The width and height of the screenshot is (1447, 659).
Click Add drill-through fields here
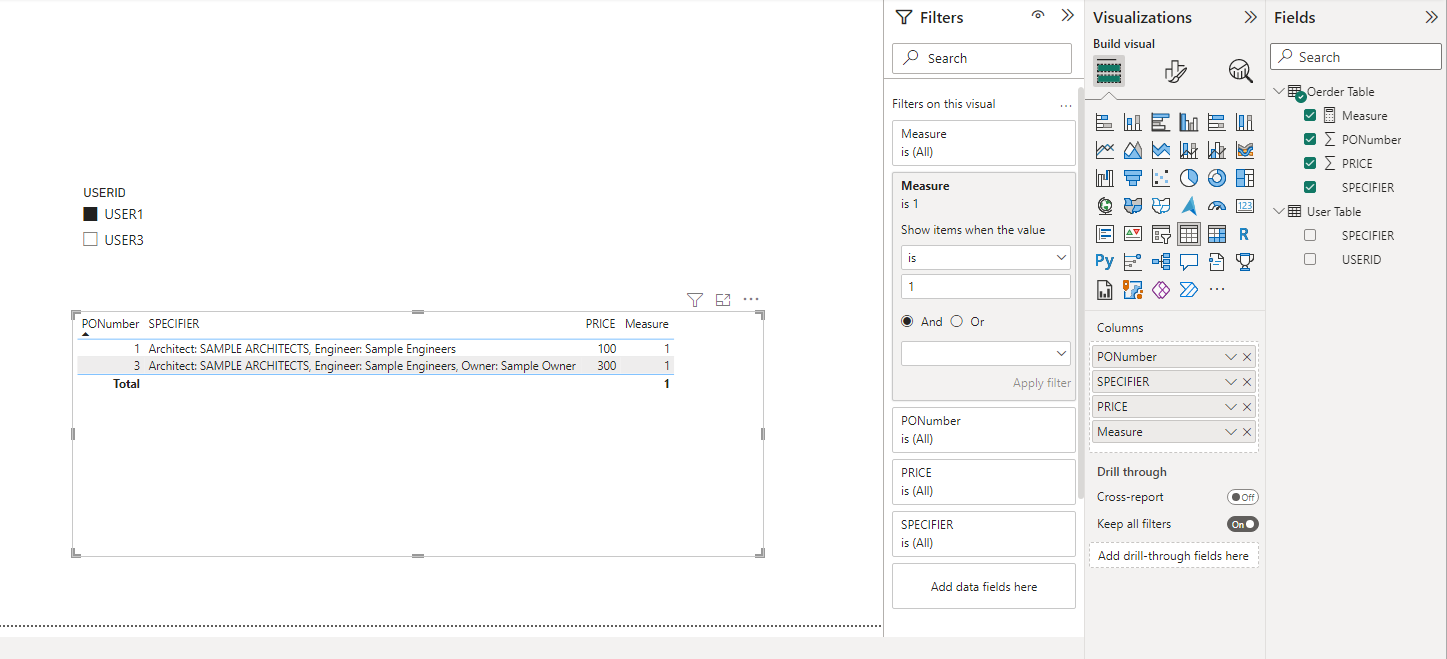(1173, 556)
